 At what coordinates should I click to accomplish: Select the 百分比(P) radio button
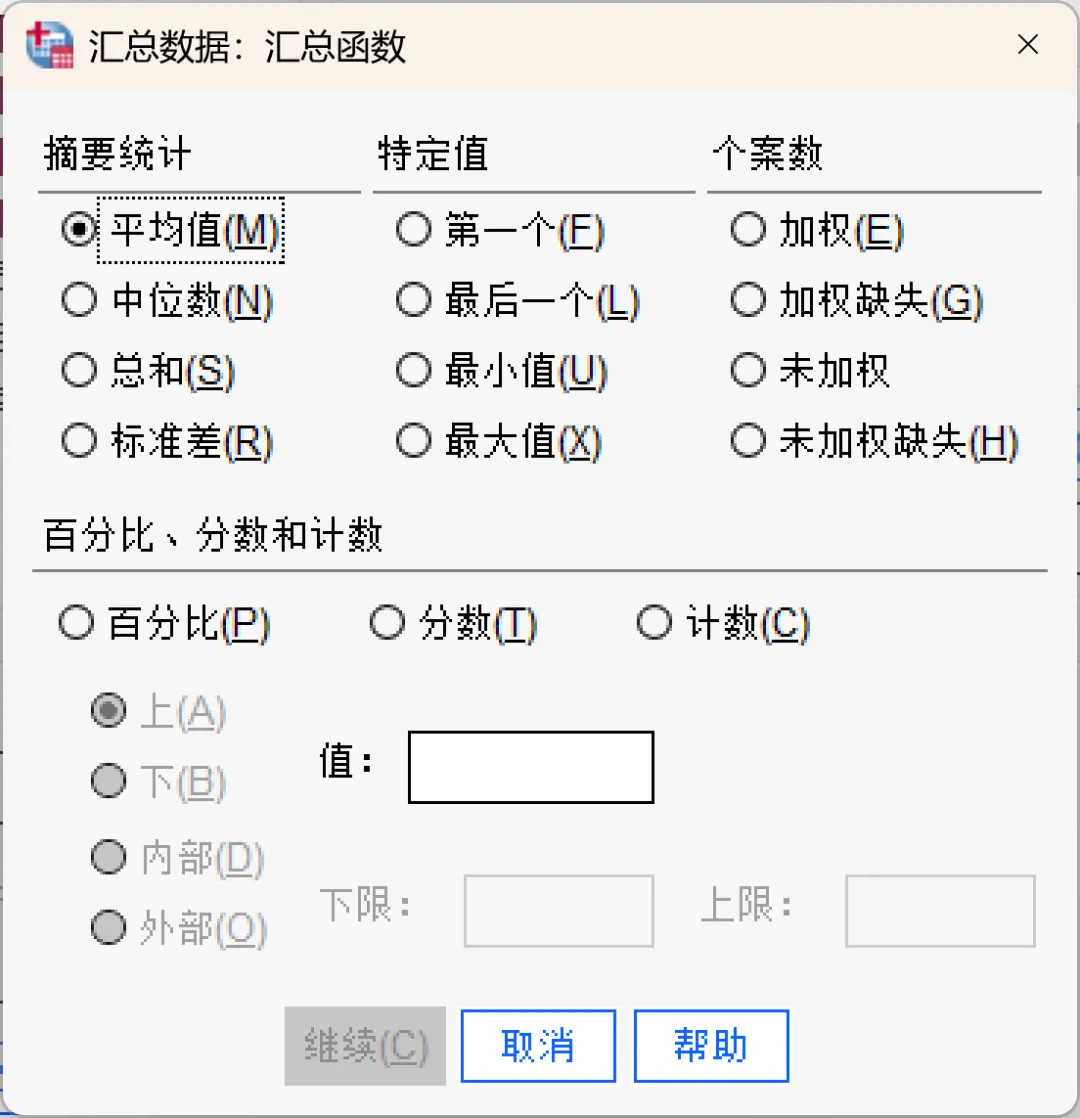click(x=76, y=624)
